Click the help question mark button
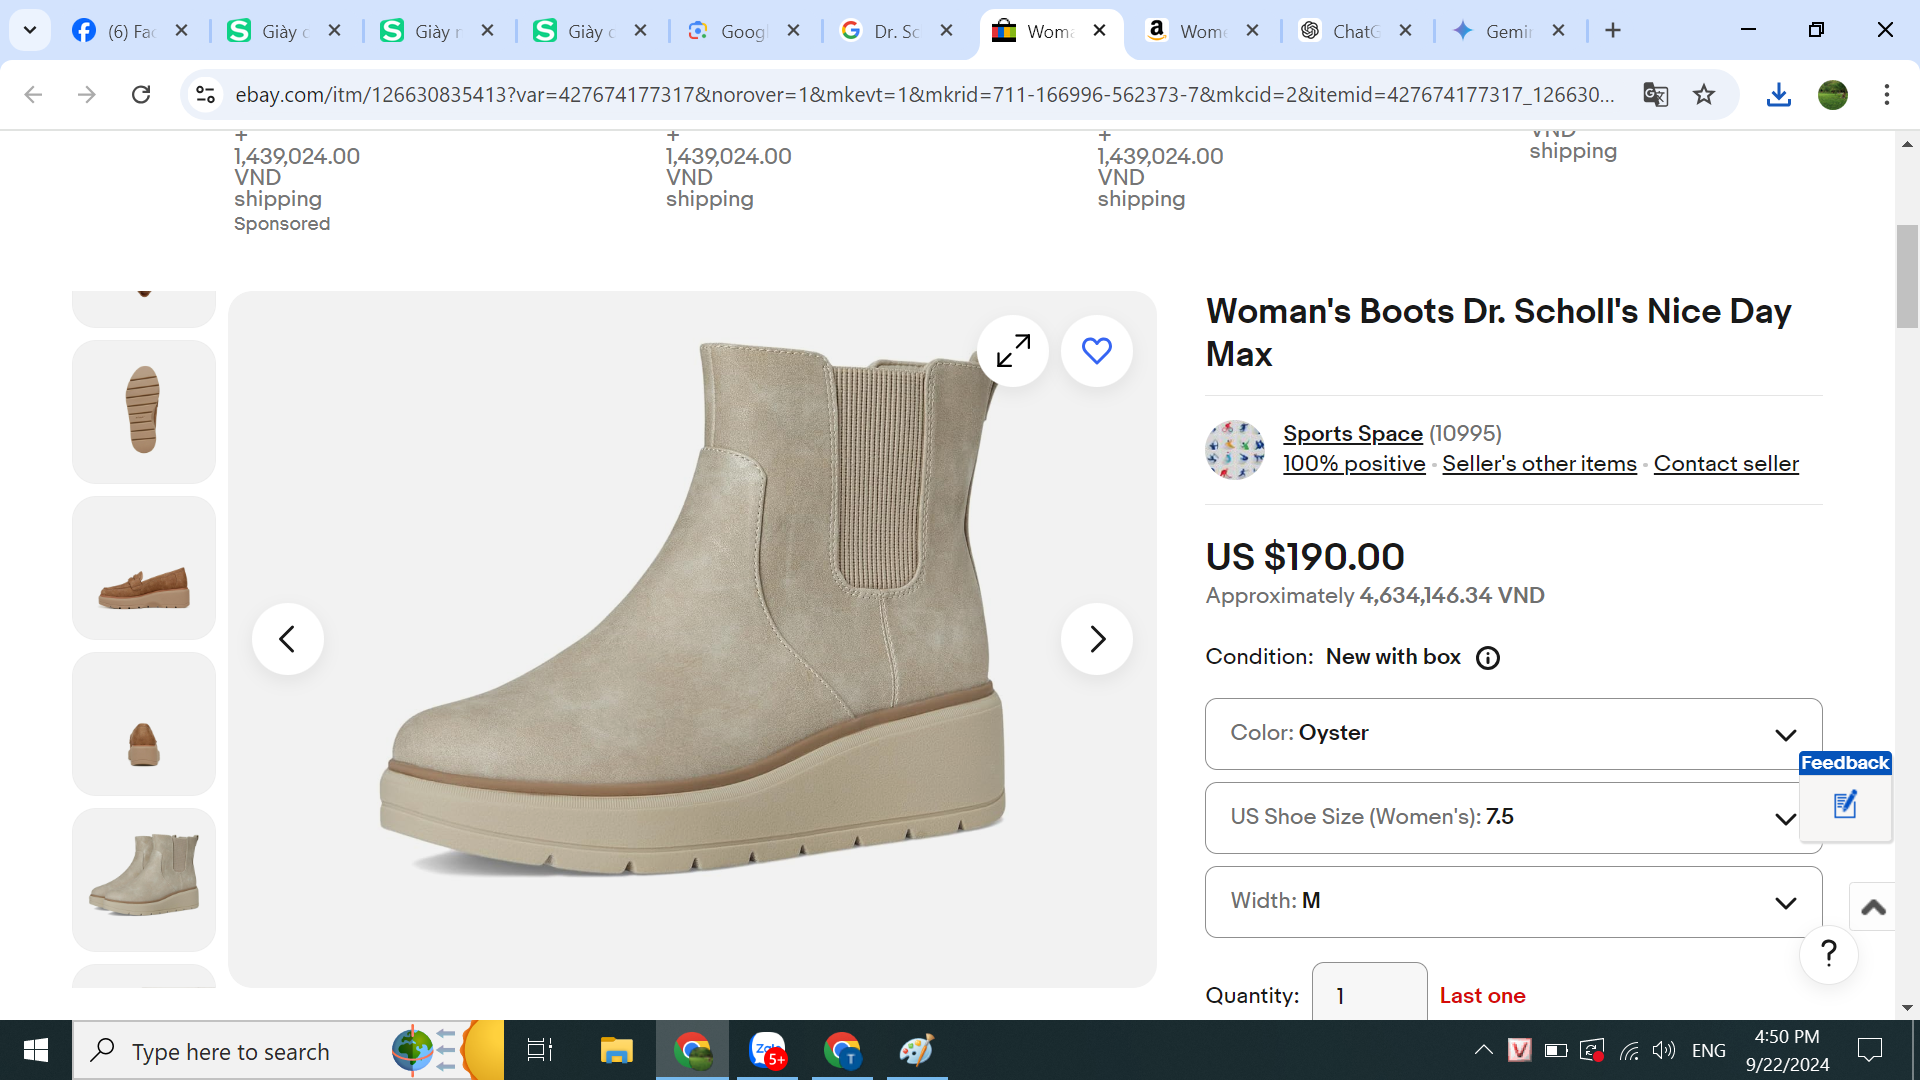 click(1828, 954)
